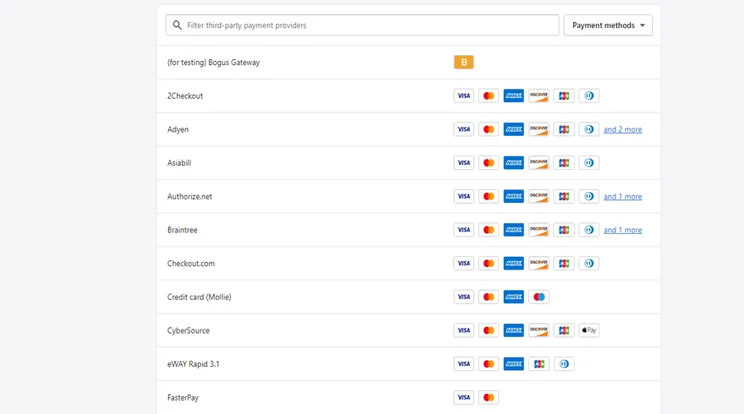Pick the Checkout.com provider name
Viewport: 744px width, 414px height.
[191, 263]
